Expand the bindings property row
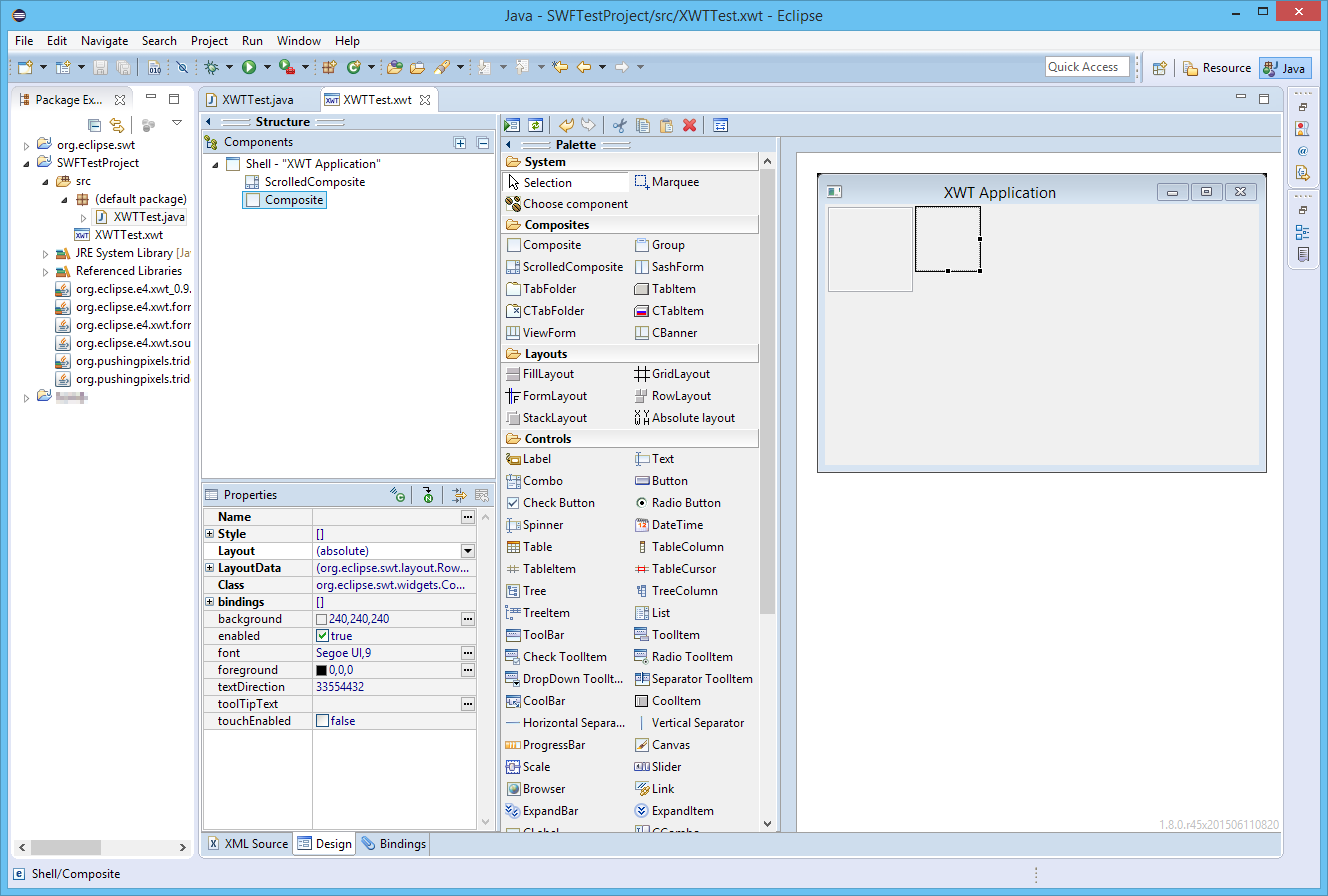1328x896 pixels. point(209,602)
